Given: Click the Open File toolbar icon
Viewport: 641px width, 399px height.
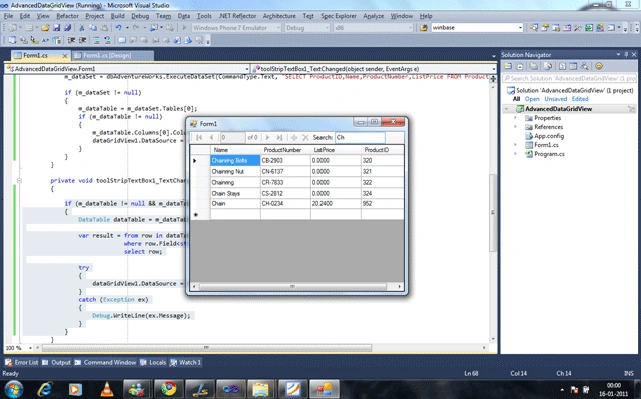Looking at the screenshot, I should 45,28.
